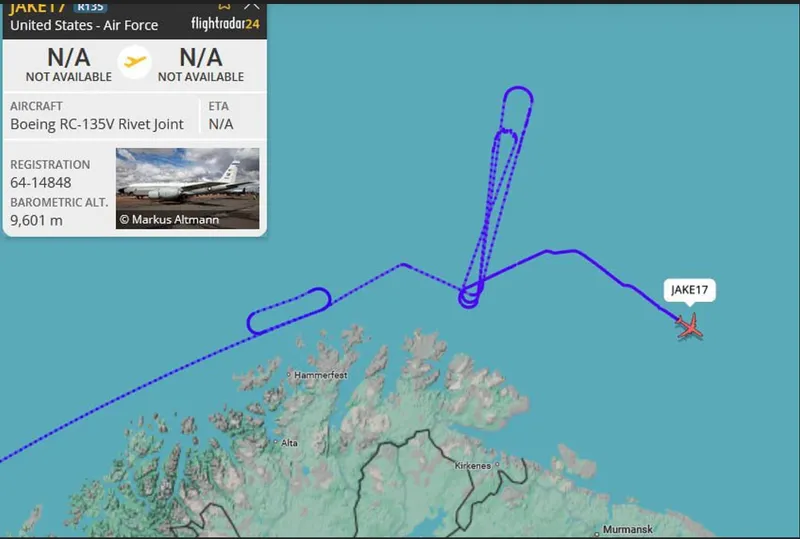The height and width of the screenshot is (539, 800).
Task: Click the racetrack loop trail near Hammerfest
Action: click(289, 311)
